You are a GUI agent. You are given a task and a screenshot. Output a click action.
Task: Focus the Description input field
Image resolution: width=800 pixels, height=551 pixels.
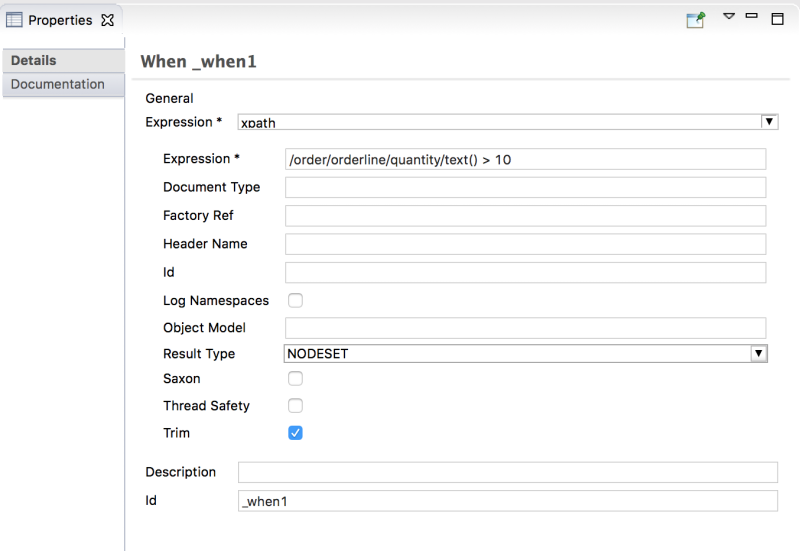pyautogui.click(x=507, y=472)
